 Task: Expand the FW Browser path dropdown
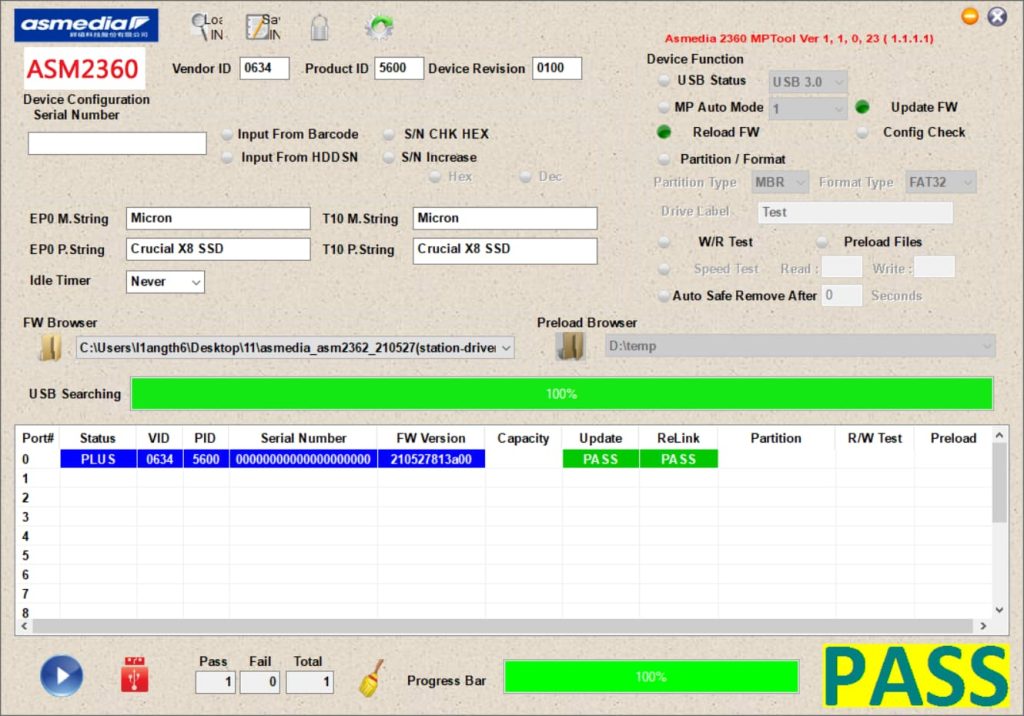click(505, 347)
